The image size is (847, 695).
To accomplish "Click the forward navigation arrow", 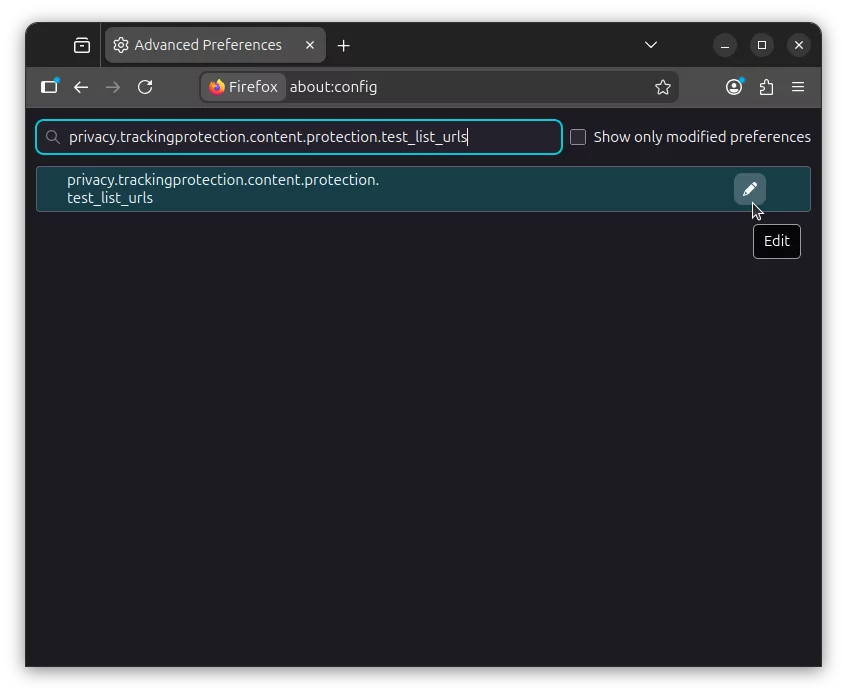I will click(113, 87).
